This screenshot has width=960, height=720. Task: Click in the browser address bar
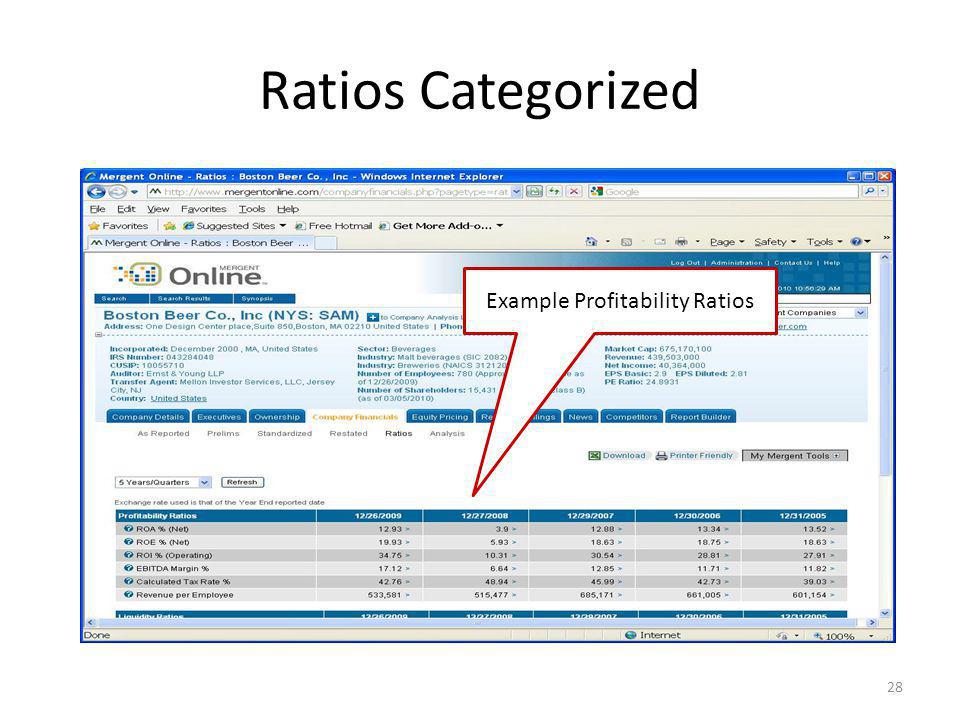(329, 192)
